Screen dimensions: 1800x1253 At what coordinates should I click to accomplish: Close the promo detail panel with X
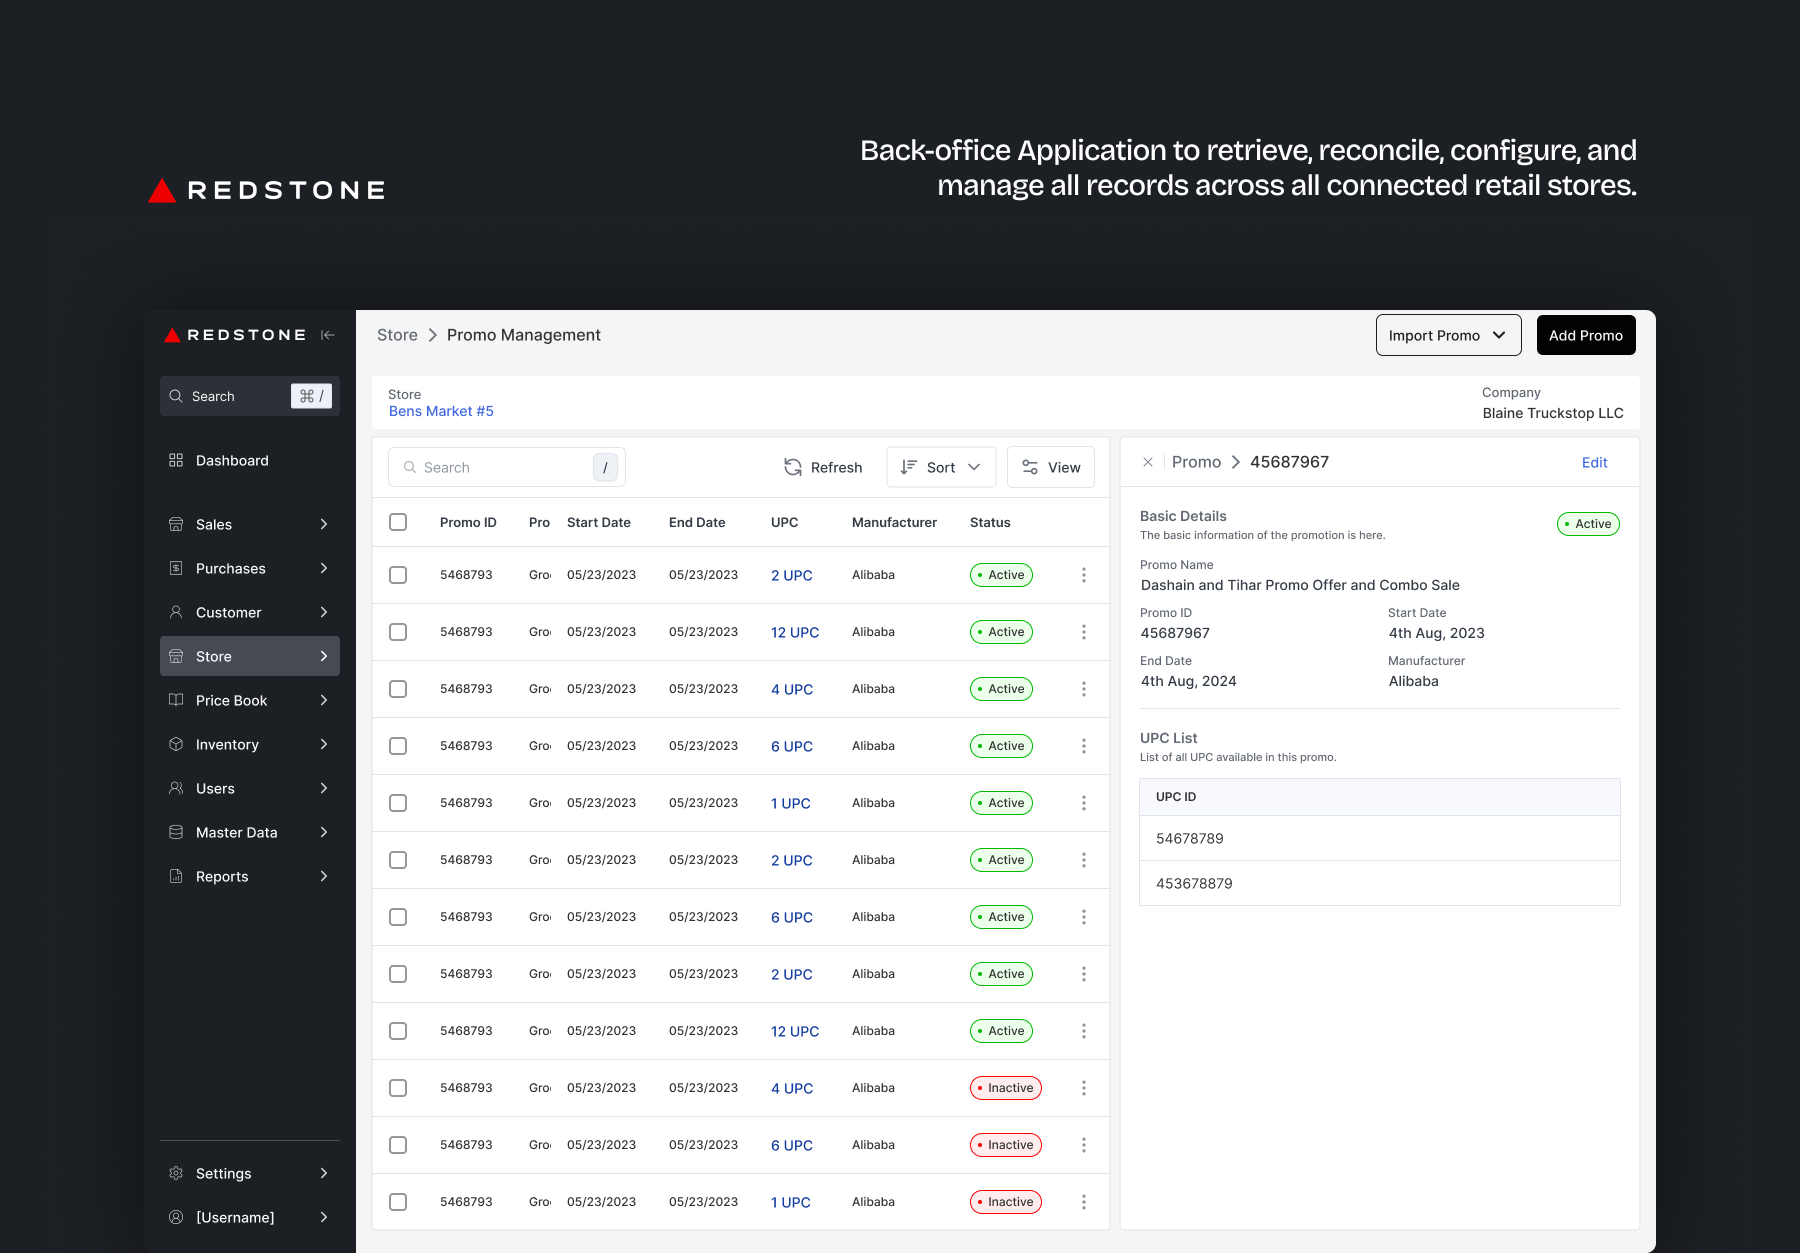pyautogui.click(x=1148, y=462)
